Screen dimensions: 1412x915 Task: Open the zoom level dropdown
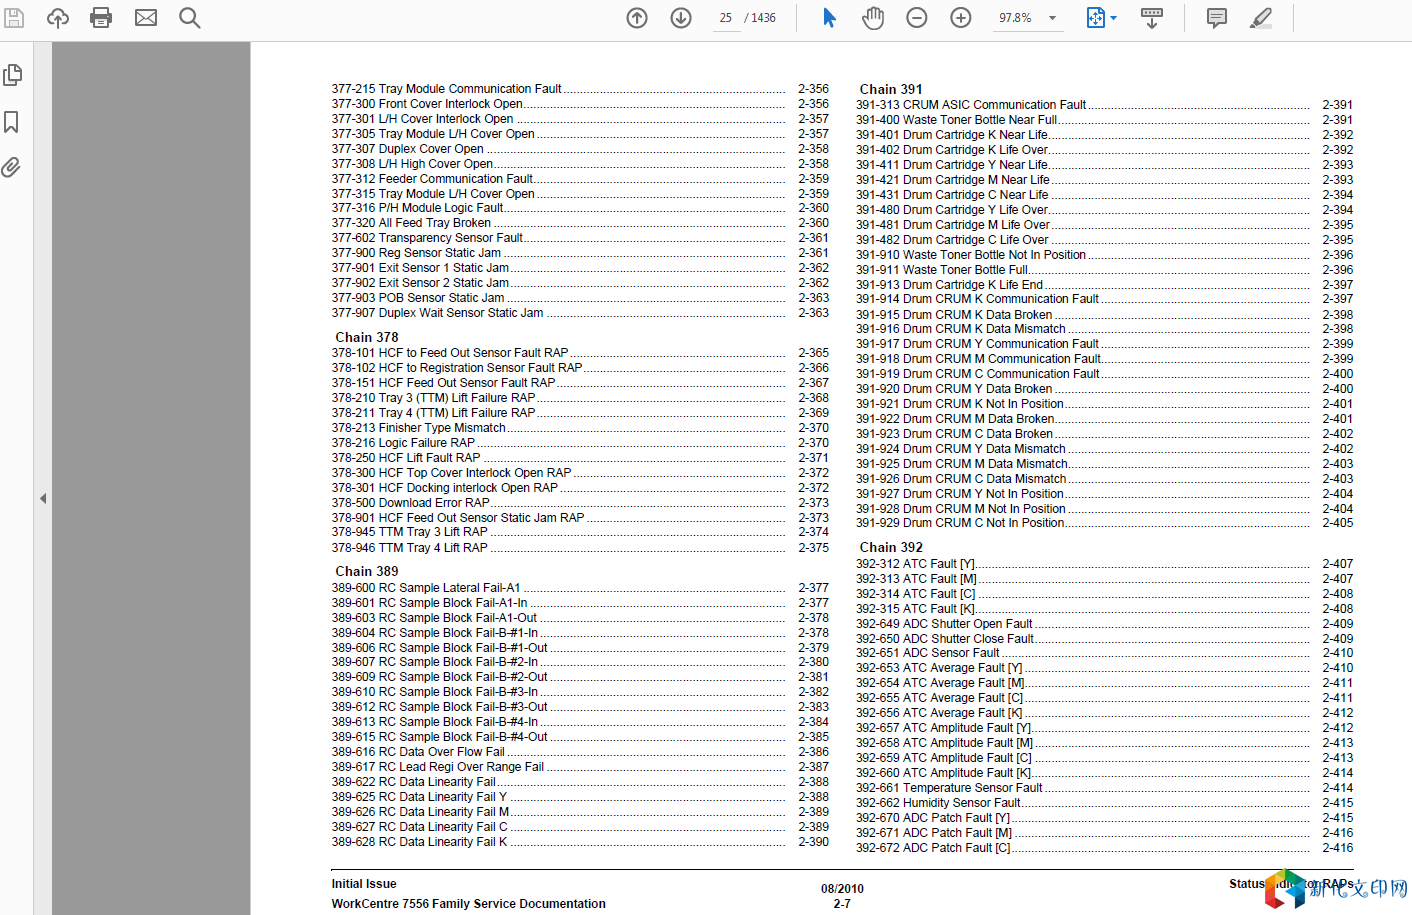click(1052, 18)
